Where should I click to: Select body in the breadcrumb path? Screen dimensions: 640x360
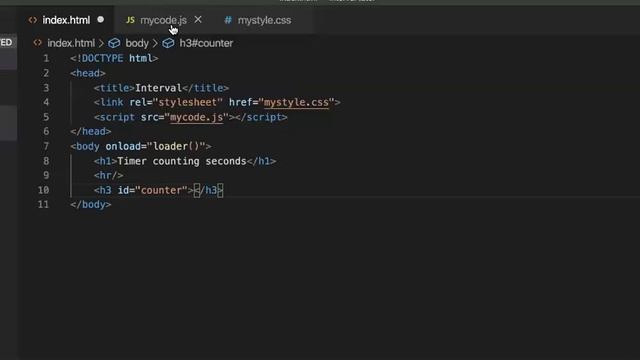(x=137, y=43)
